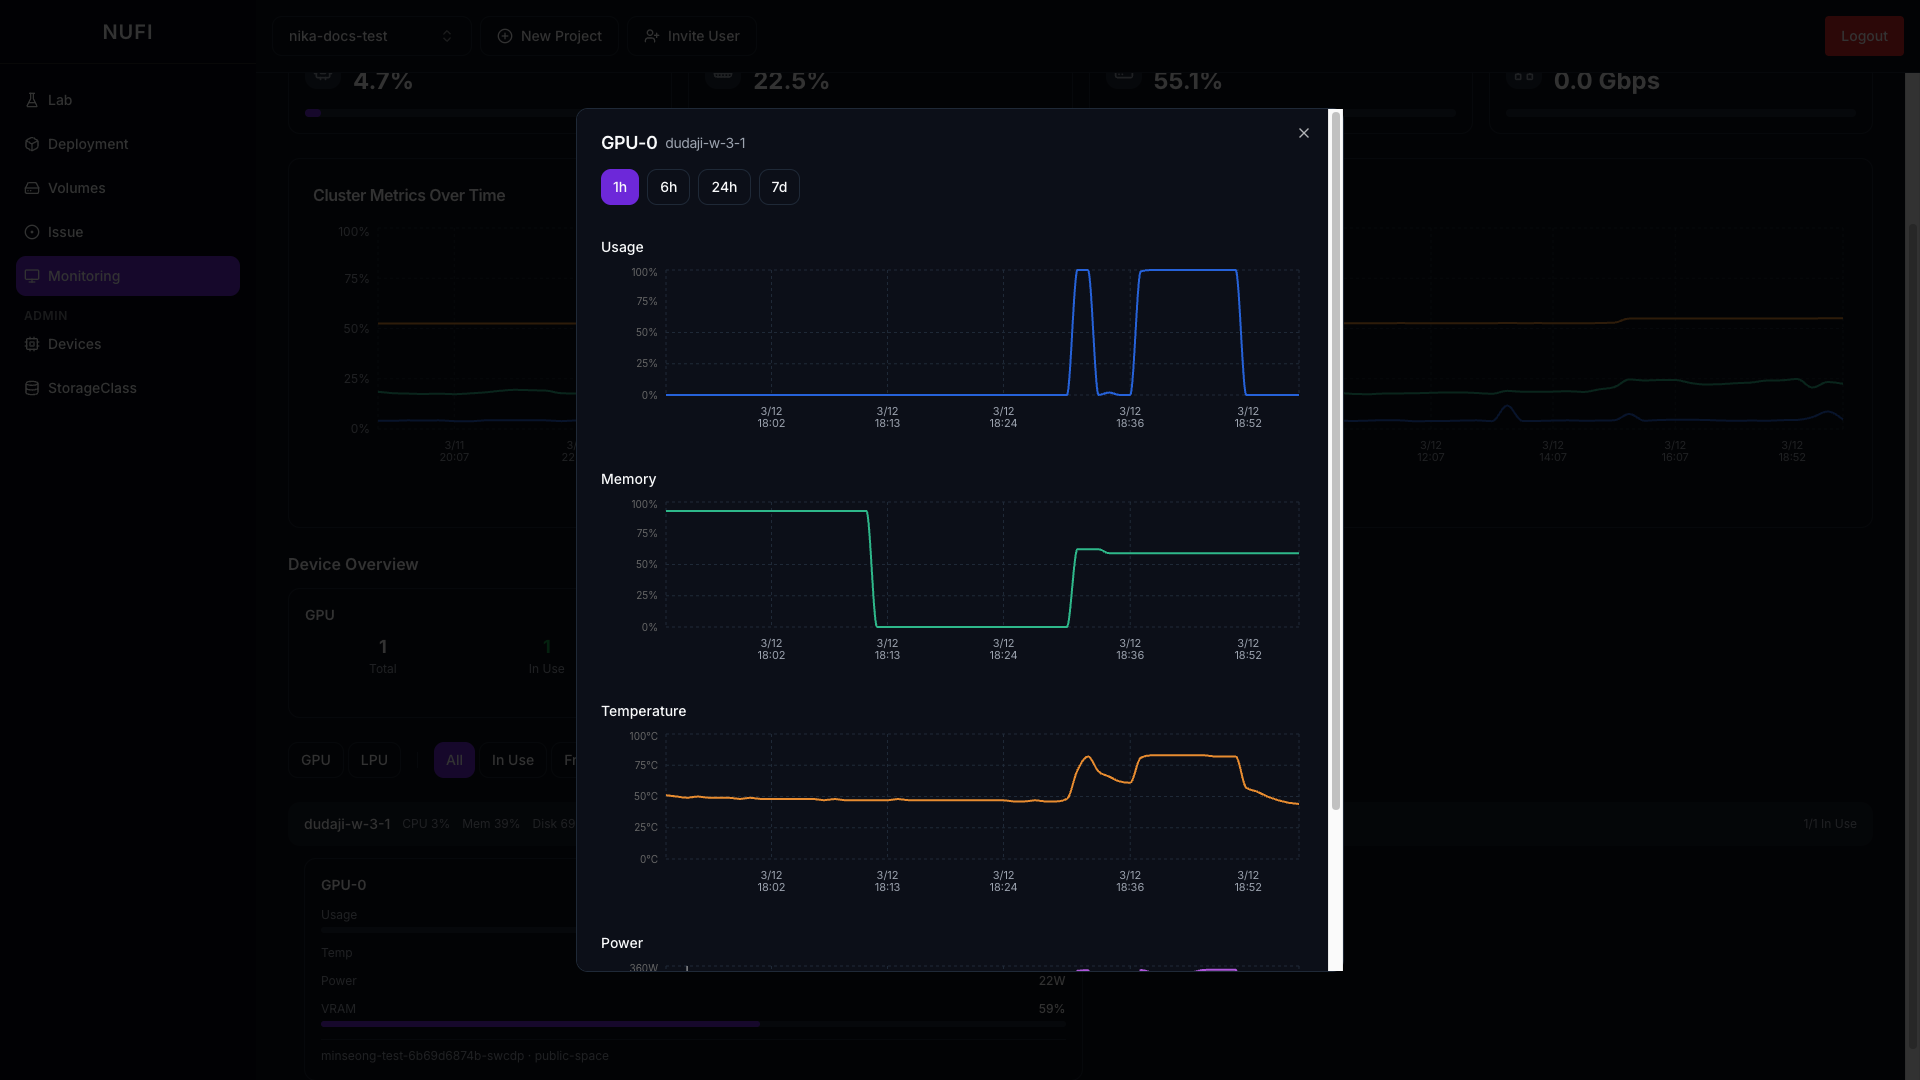Select the 1h time range
This screenshot has height=1080, width=1920.
point(619,187)
